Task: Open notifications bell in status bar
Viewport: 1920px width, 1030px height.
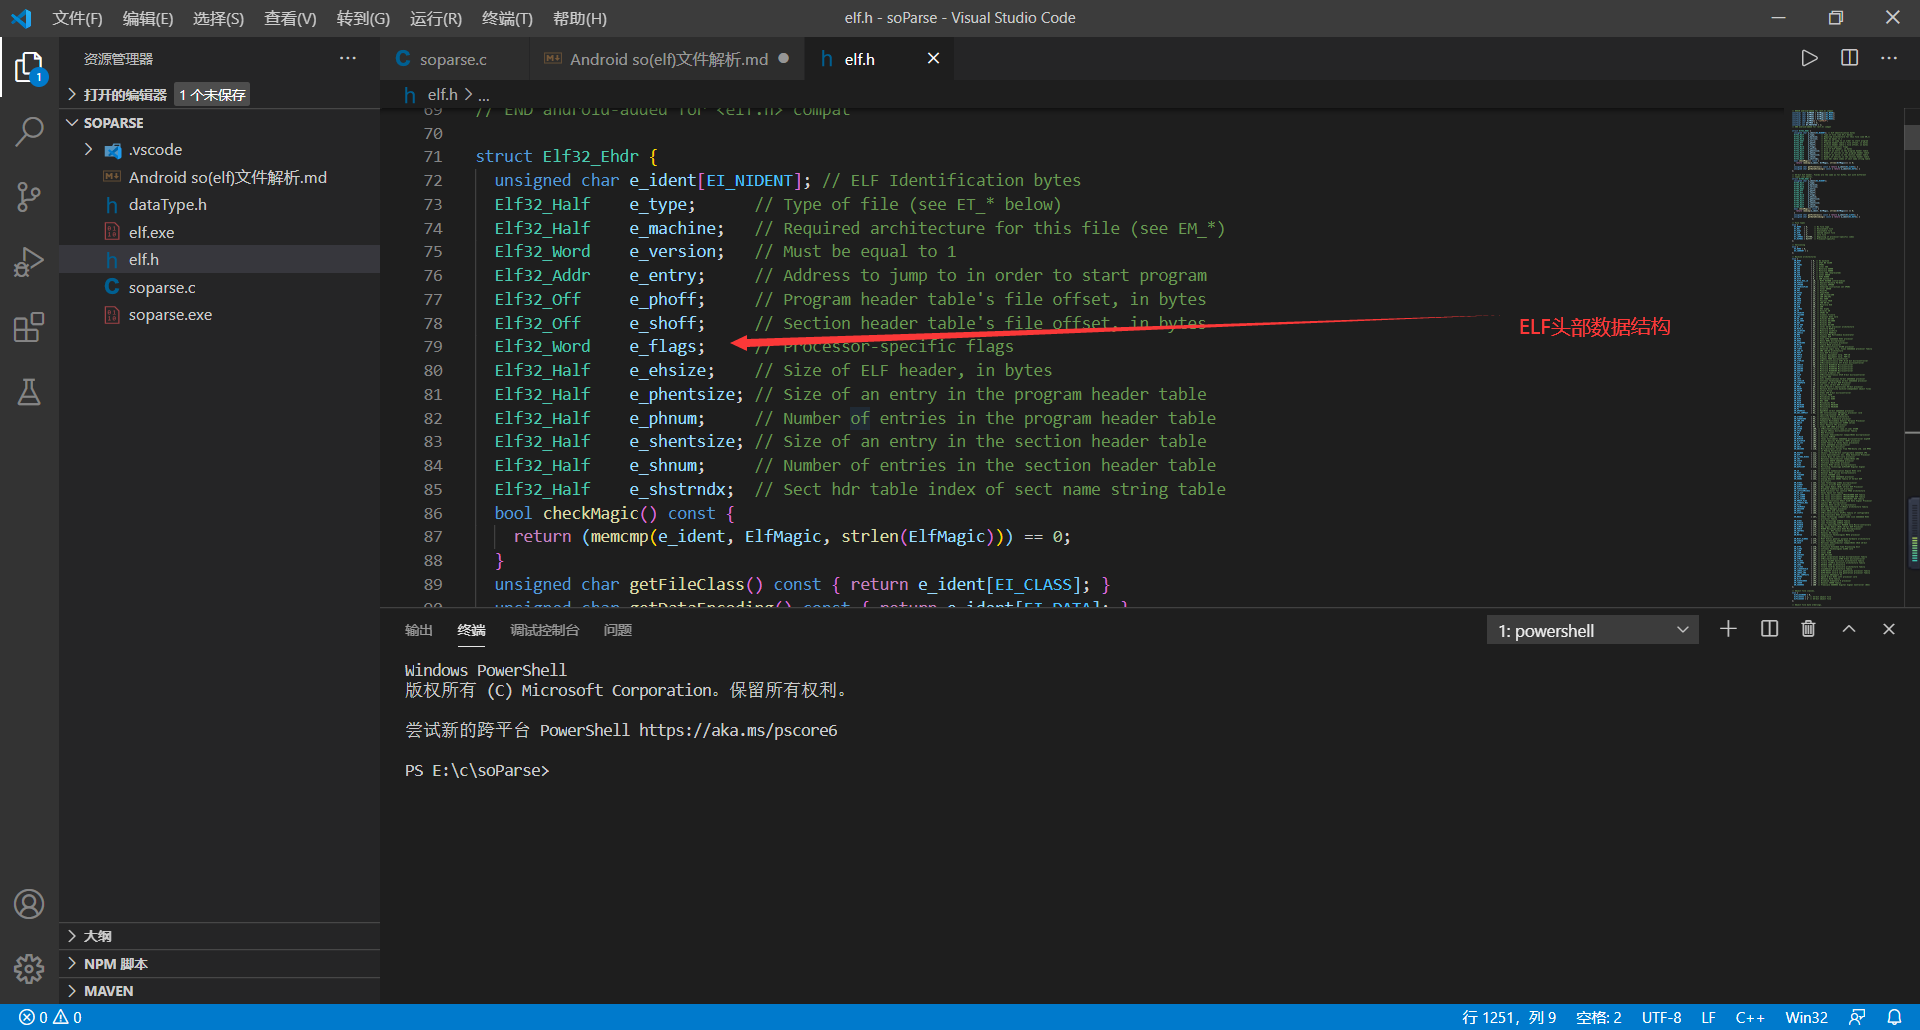Action: coord(1894,1017)
